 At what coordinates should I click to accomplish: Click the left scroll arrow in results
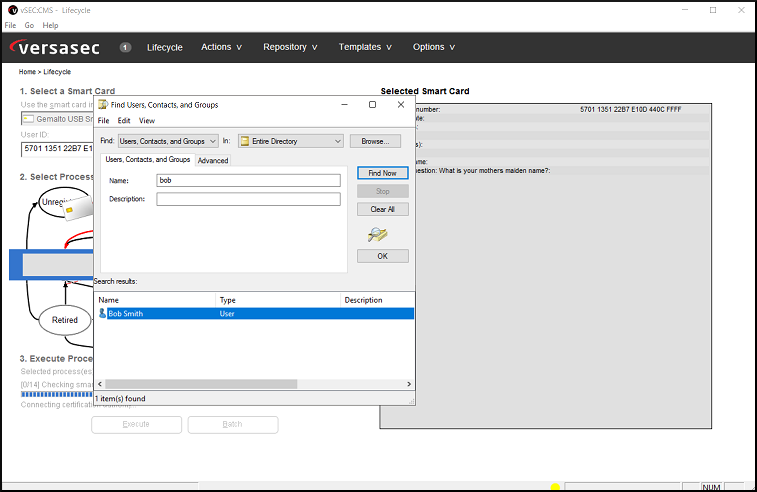click(x=100, y=384)
